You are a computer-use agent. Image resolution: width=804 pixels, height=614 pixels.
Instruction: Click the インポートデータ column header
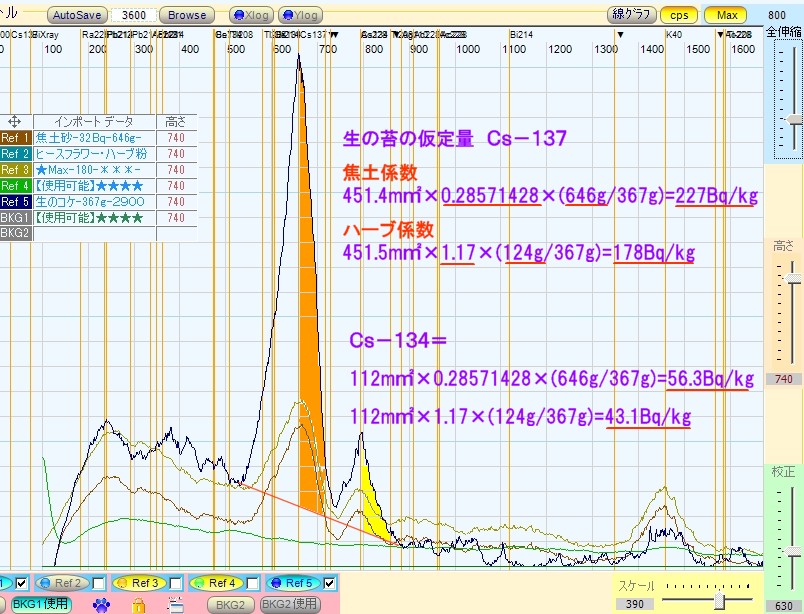(94, 122)
